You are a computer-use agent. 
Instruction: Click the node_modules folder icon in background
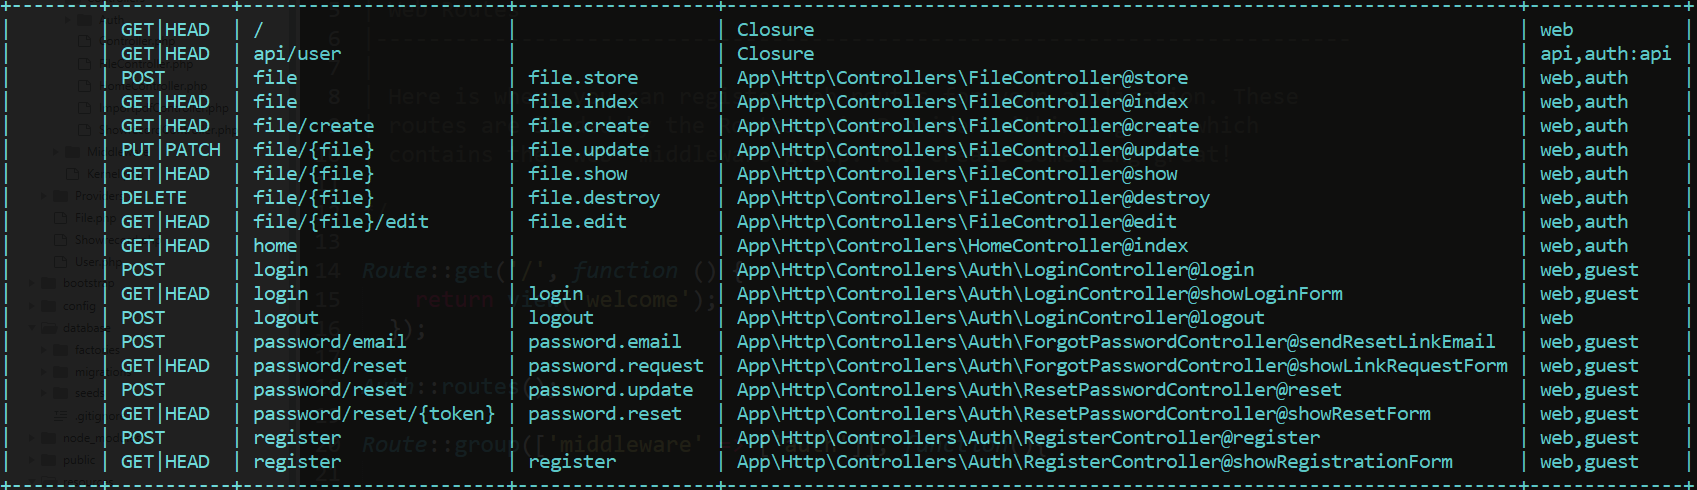(x=49, y=438)
